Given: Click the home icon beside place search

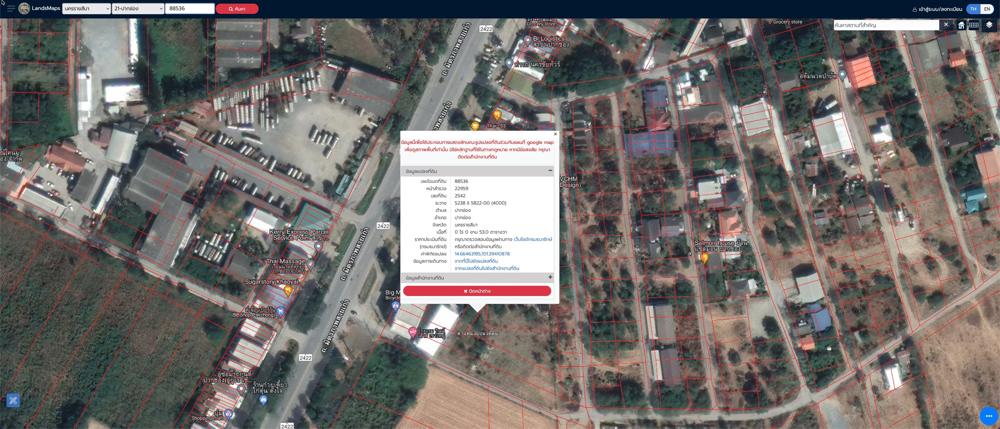Looking at the screenshot, I should 961,25.
